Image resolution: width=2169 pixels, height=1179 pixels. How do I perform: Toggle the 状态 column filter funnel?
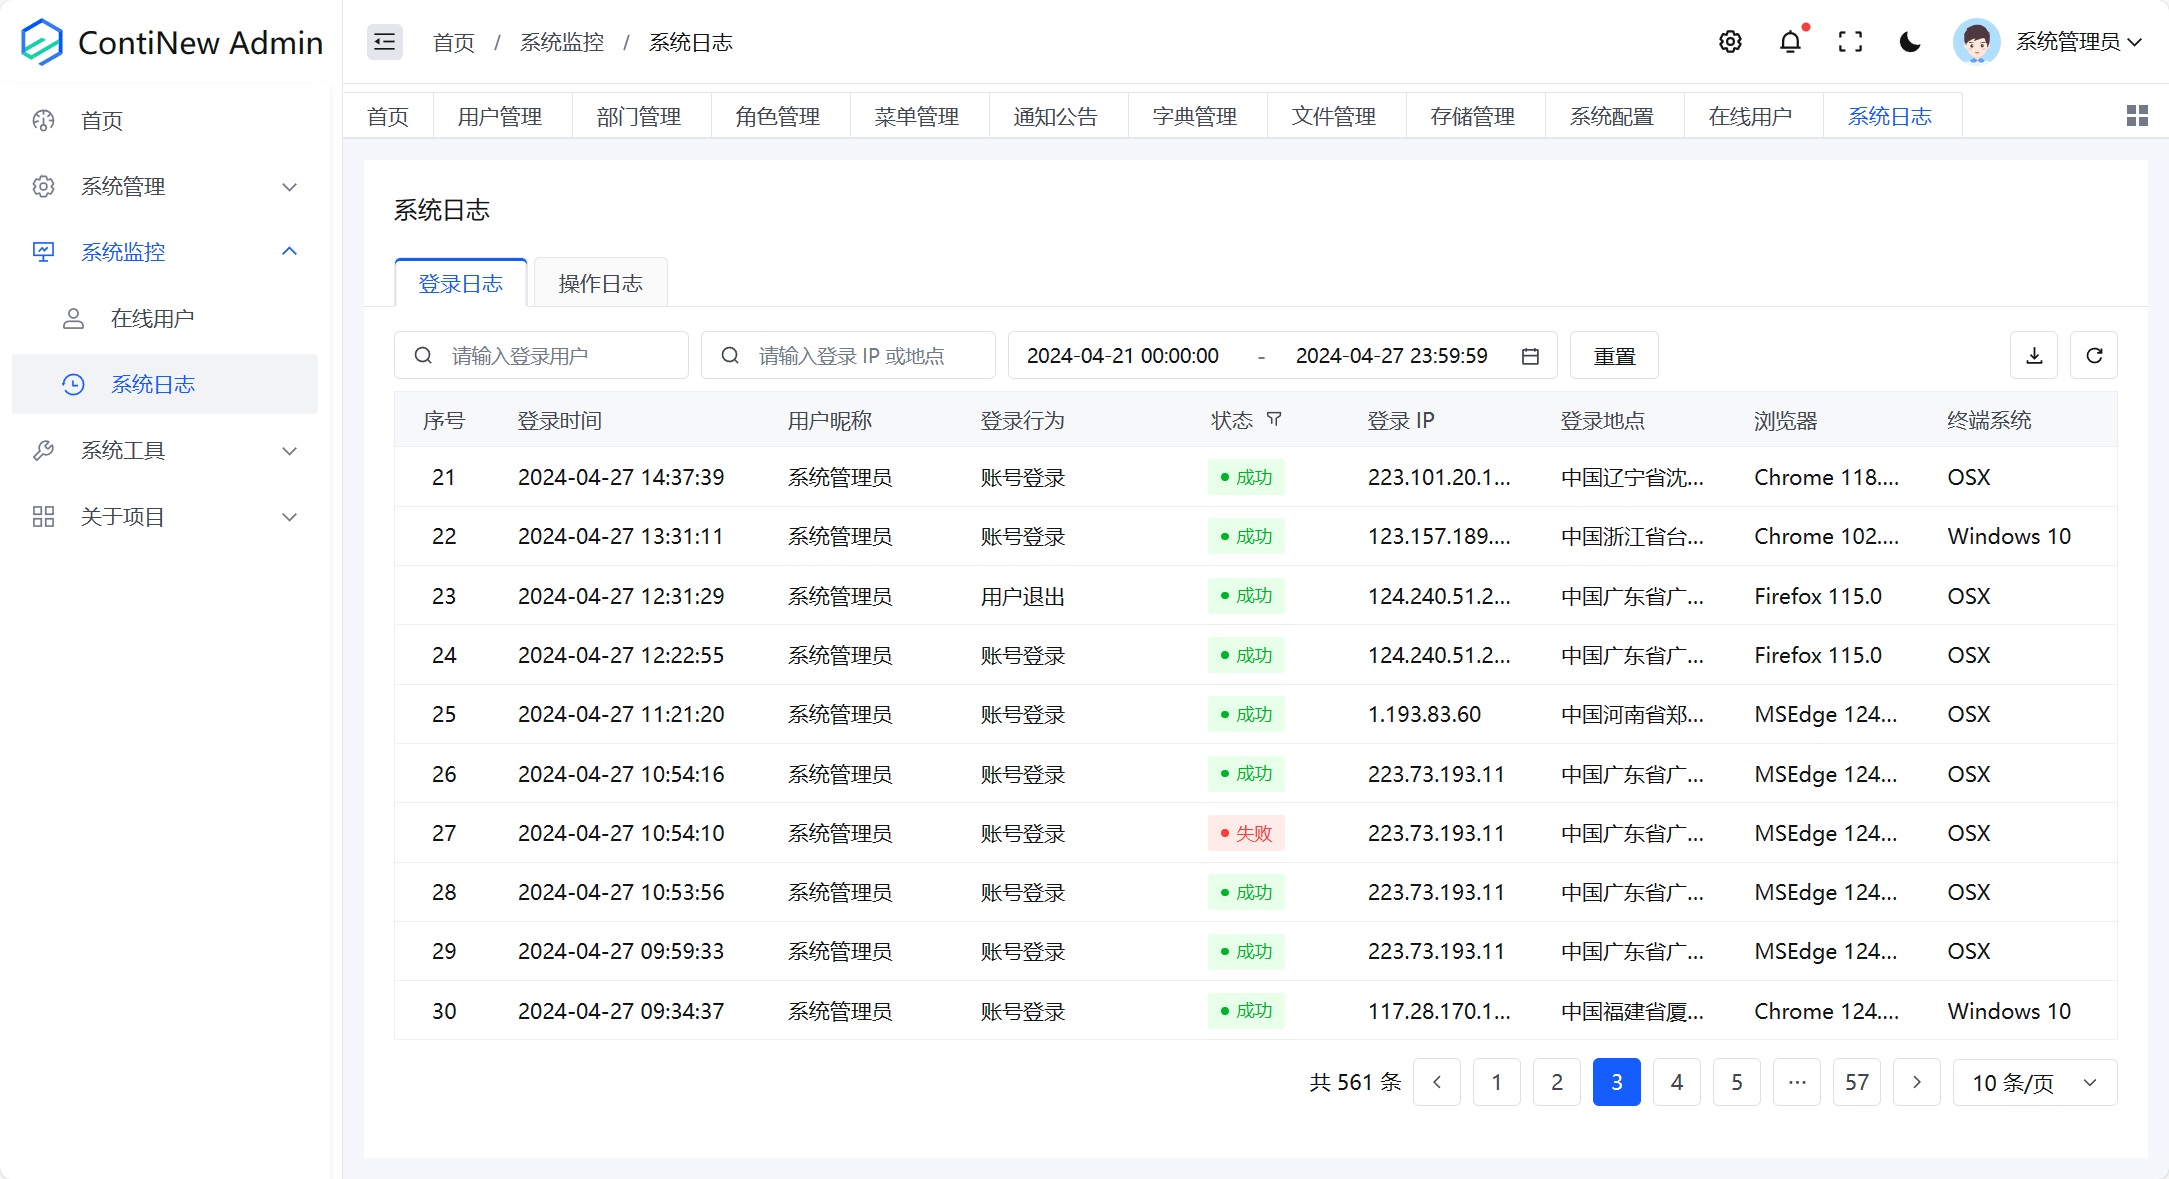(1275, 420)
